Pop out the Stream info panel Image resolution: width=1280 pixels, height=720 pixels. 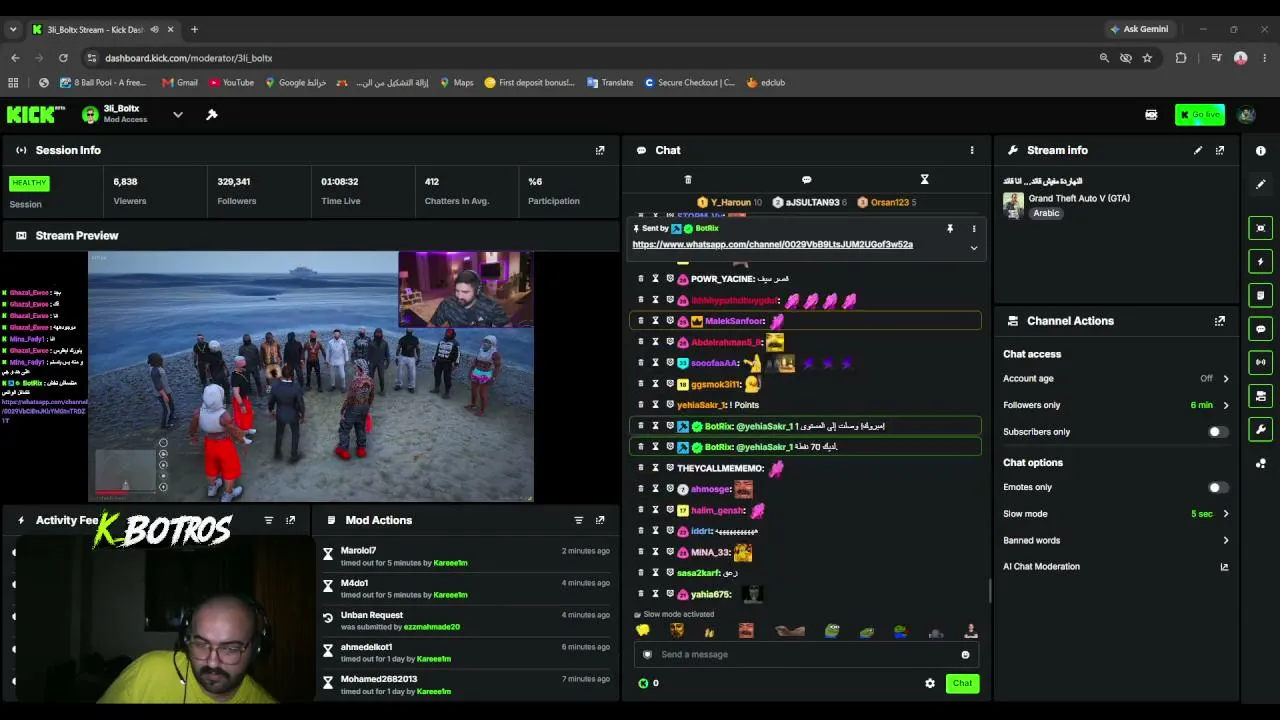[1220, 150]
